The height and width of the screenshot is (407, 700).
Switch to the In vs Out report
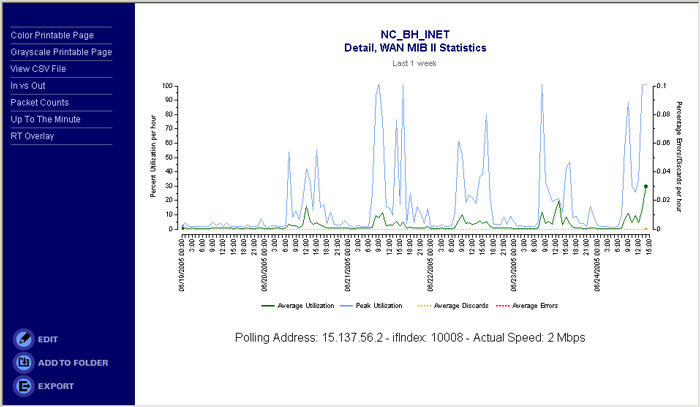pyautogui.click(x=28, y=86)
